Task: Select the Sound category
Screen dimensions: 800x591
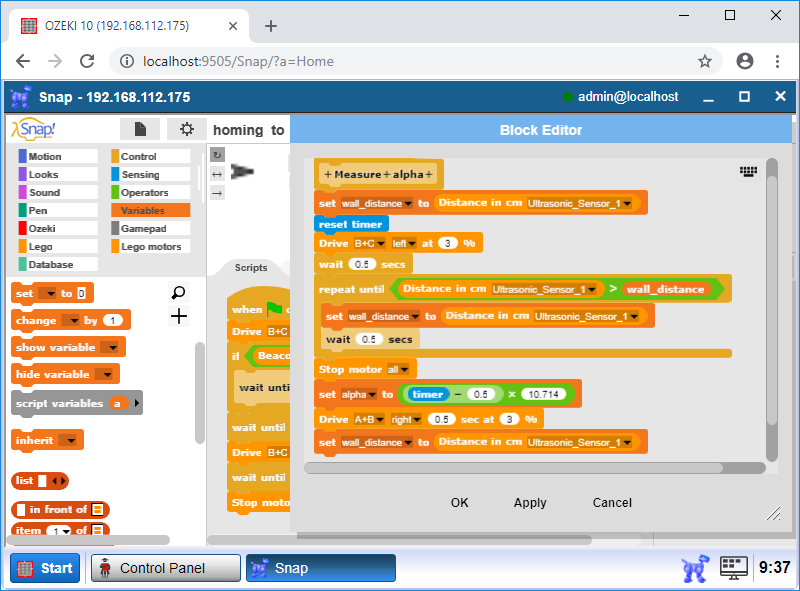Action: pyautogui.click(x=58, y=192)
